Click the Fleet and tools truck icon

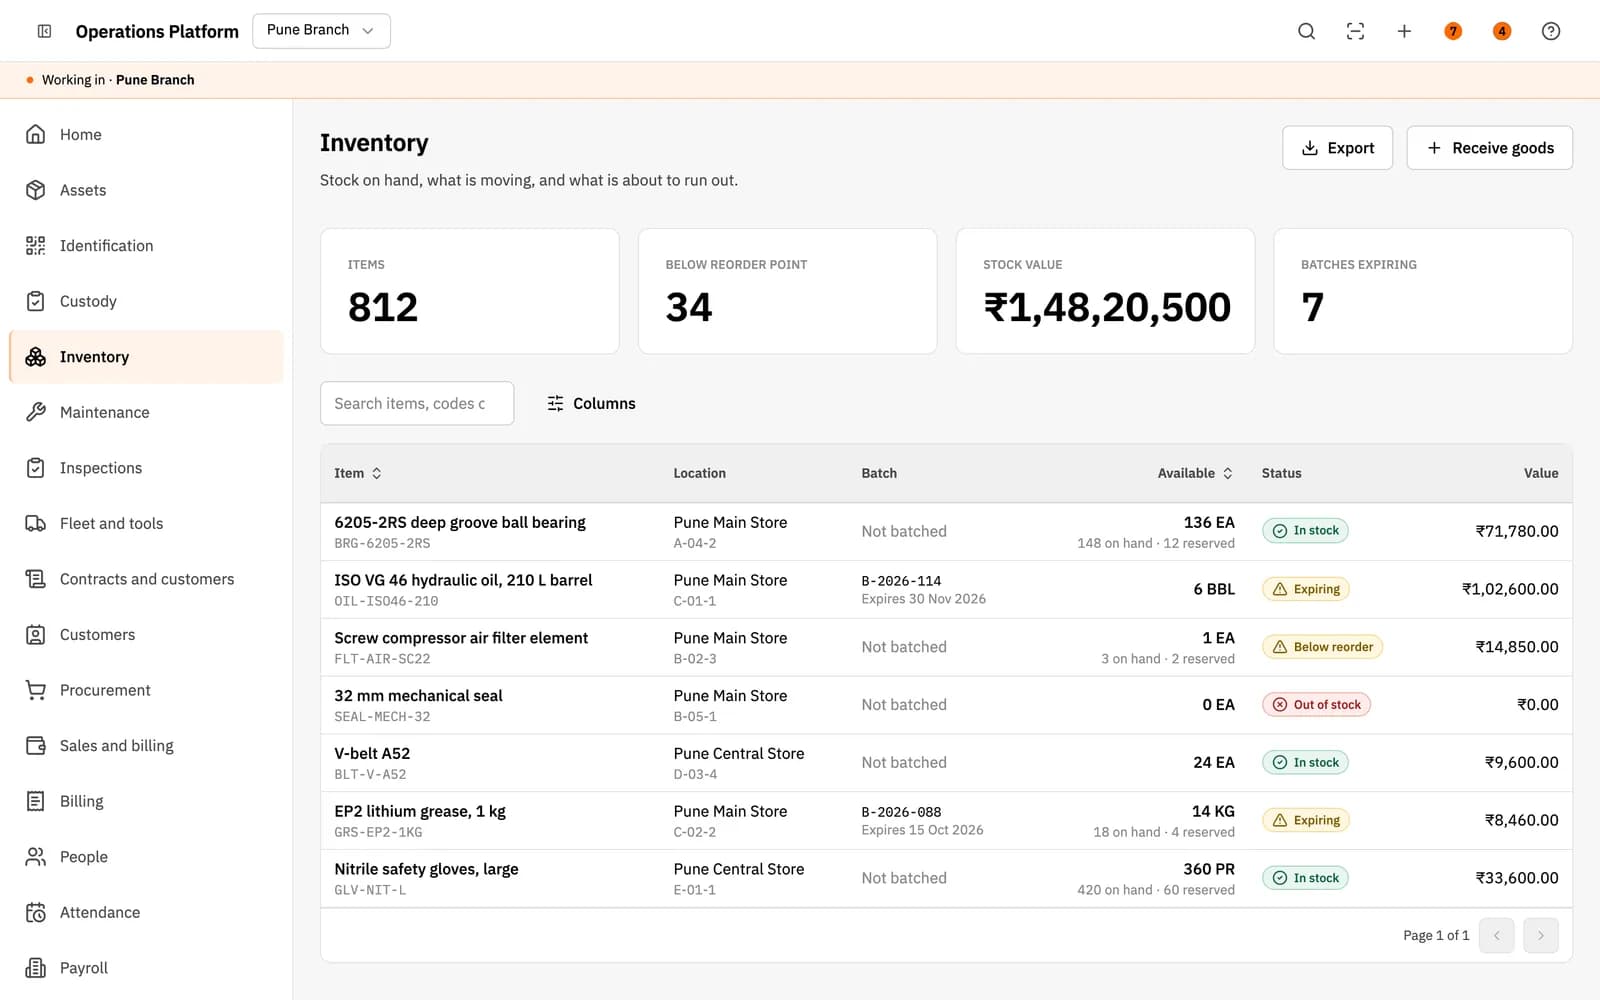(36, 523)
